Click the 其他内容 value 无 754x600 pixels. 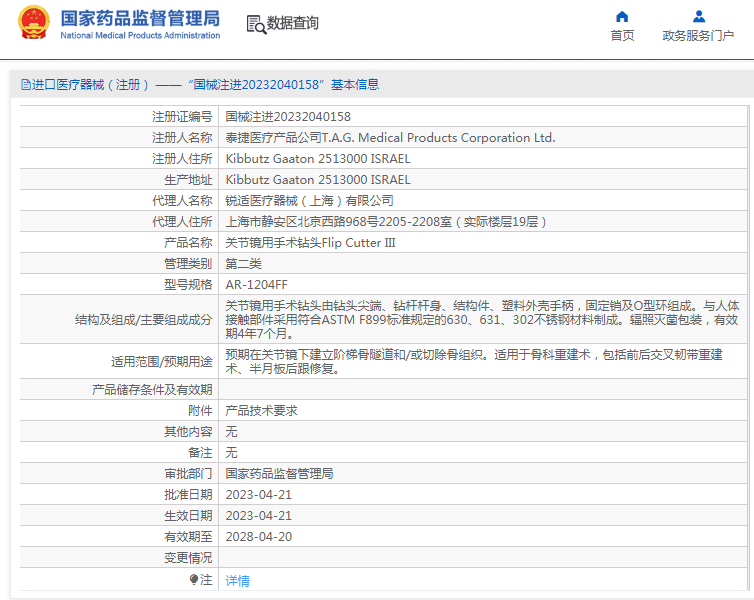pos(231,432)
